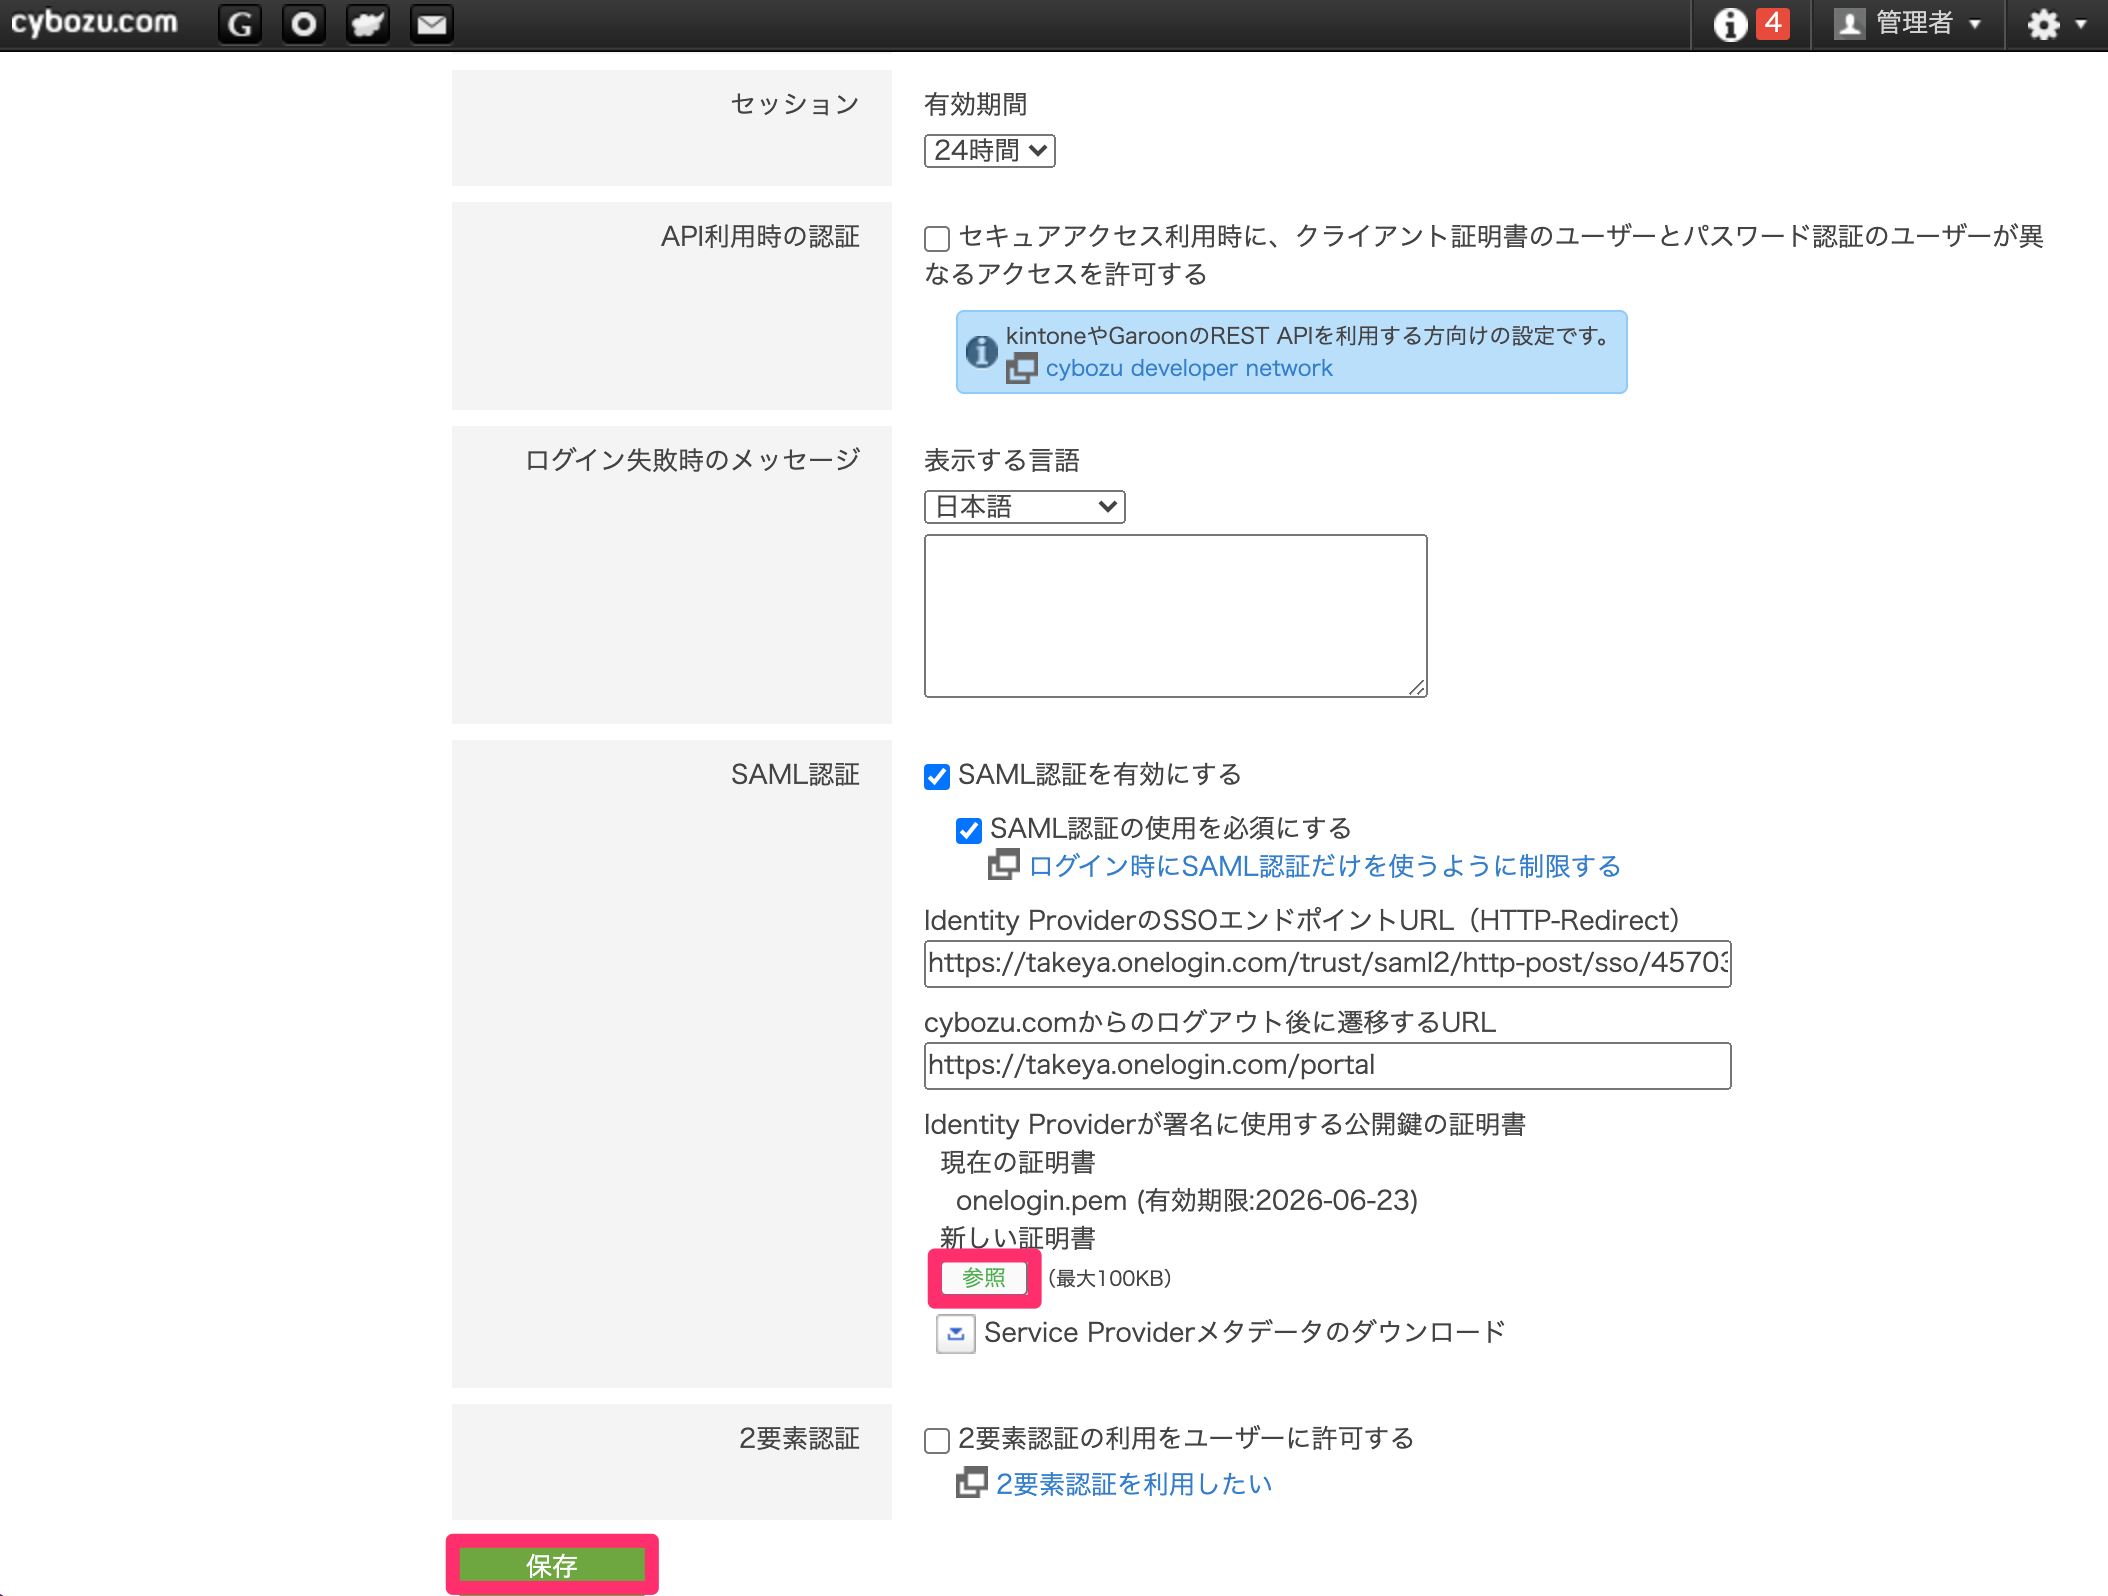Click the 管理者 user avatar icon

1849,24
